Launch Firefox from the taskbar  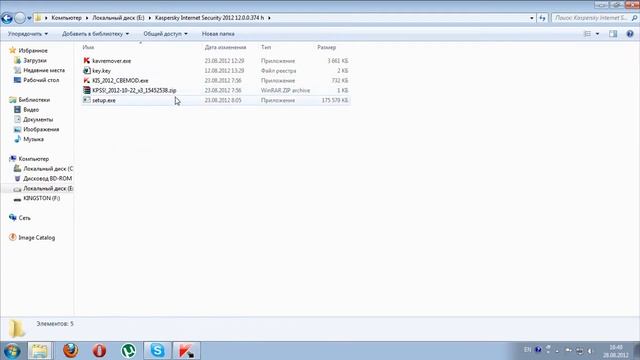point(70,351)
